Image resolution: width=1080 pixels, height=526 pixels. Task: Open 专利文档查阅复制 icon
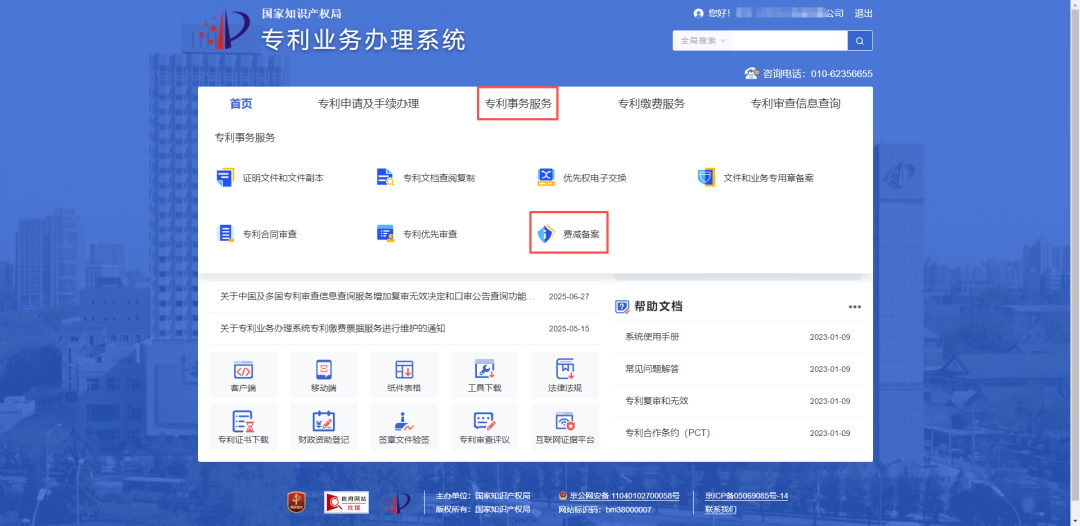385,178
